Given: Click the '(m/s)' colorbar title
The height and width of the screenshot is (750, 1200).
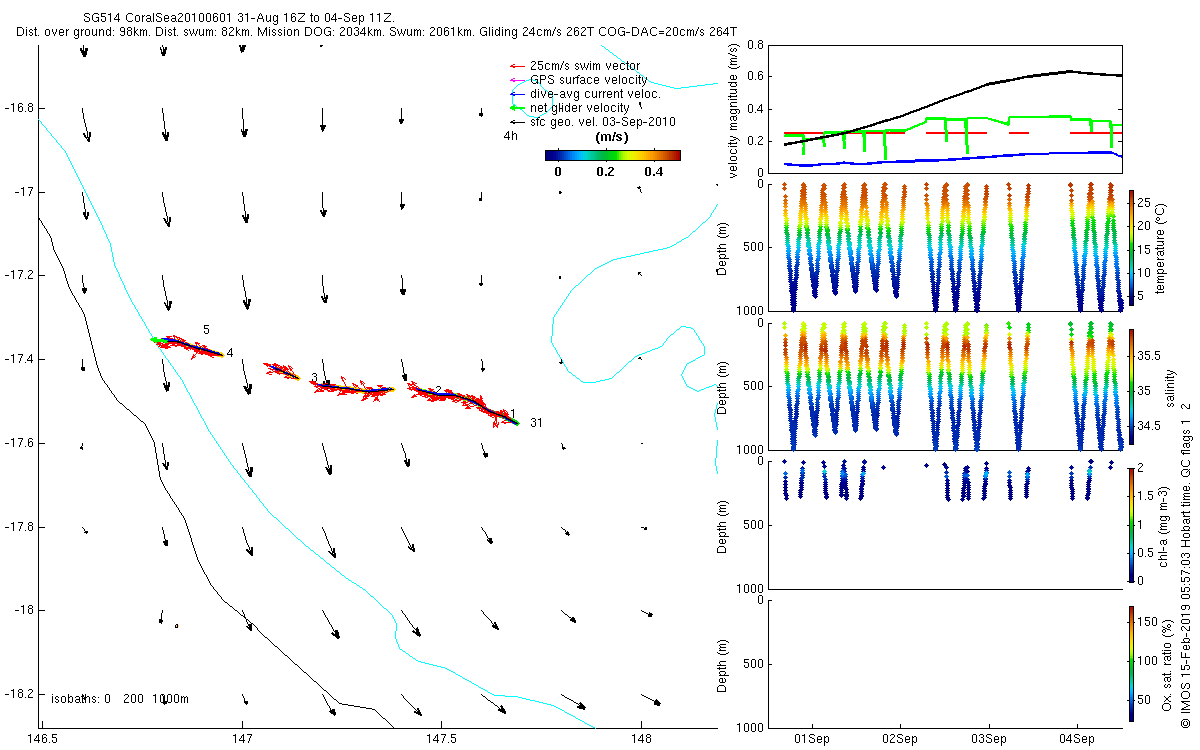Looking at the screenshot, I should click(611, 137).
